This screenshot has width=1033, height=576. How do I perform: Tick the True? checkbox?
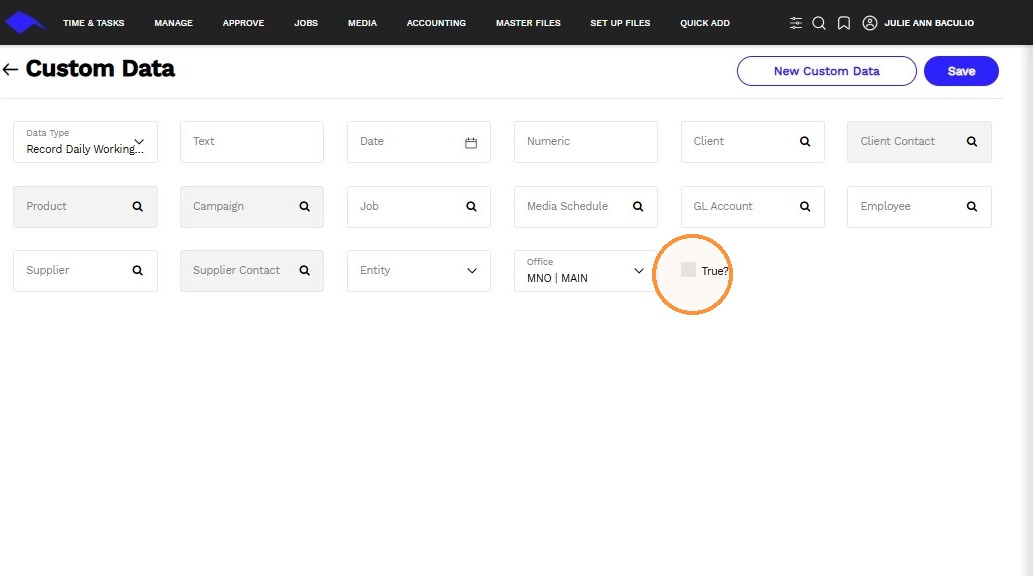688,270
